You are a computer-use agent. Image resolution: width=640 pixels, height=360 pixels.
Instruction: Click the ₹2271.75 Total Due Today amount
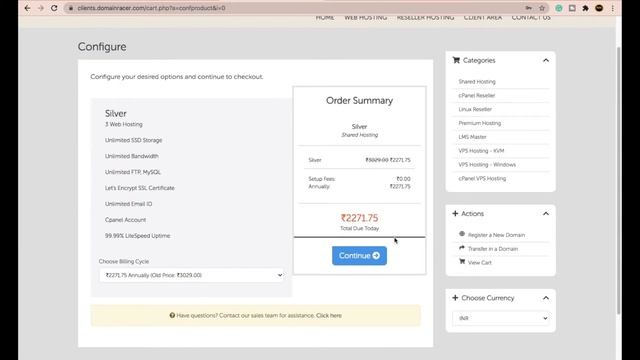pyautogui.click(x=359, y=218)
